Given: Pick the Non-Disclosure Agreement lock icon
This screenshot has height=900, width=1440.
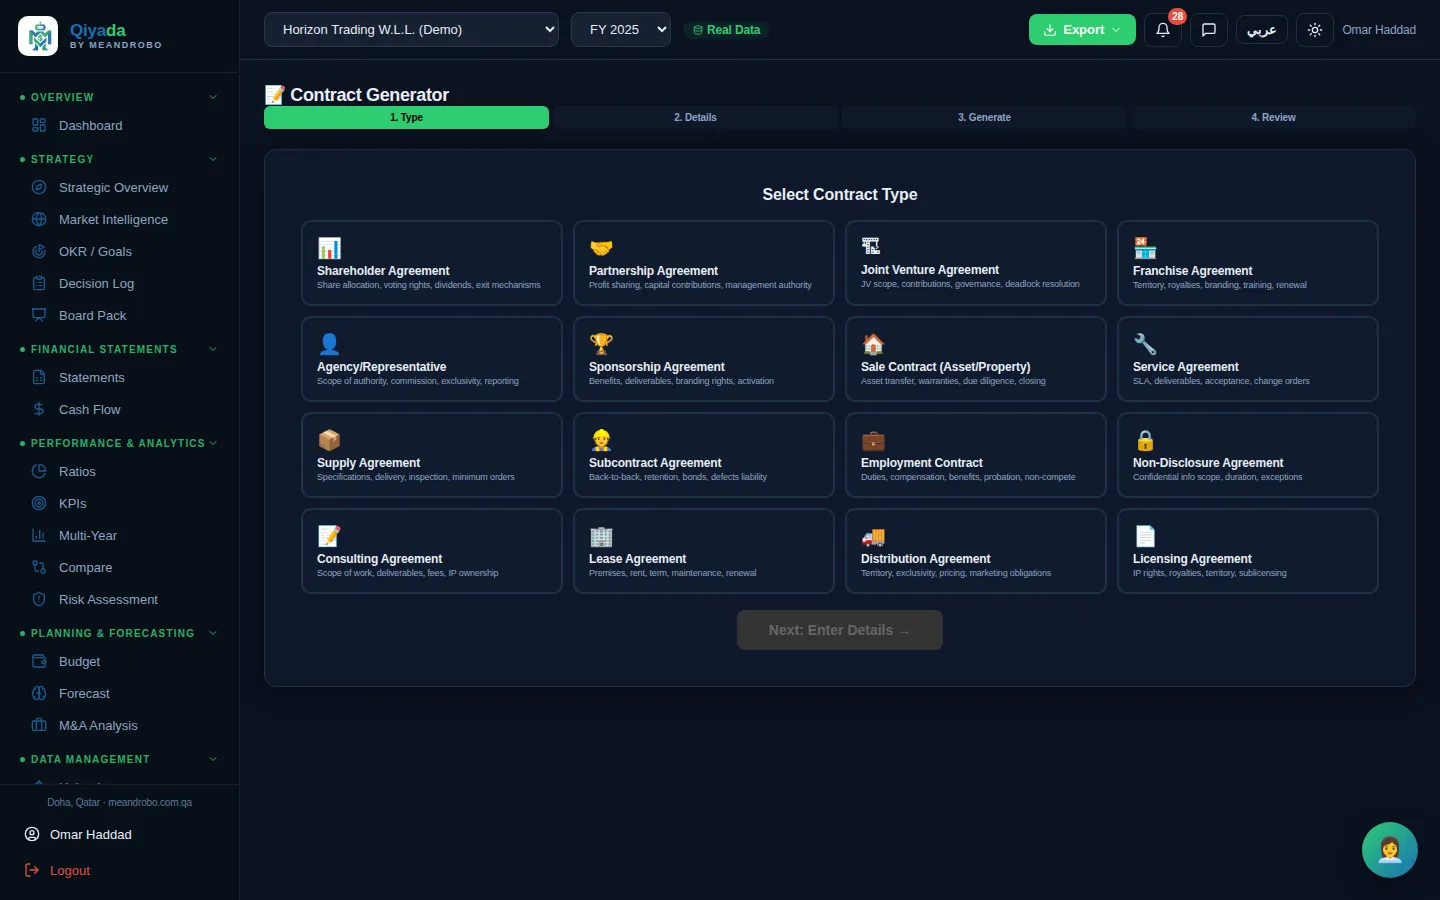Looking at the screenshot, I should tap(1145, 440).
